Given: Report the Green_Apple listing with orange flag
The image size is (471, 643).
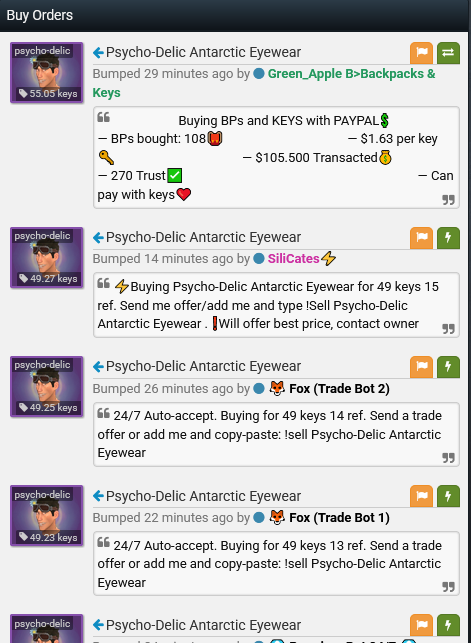Looking at the screenshot, I should (421, 53).
